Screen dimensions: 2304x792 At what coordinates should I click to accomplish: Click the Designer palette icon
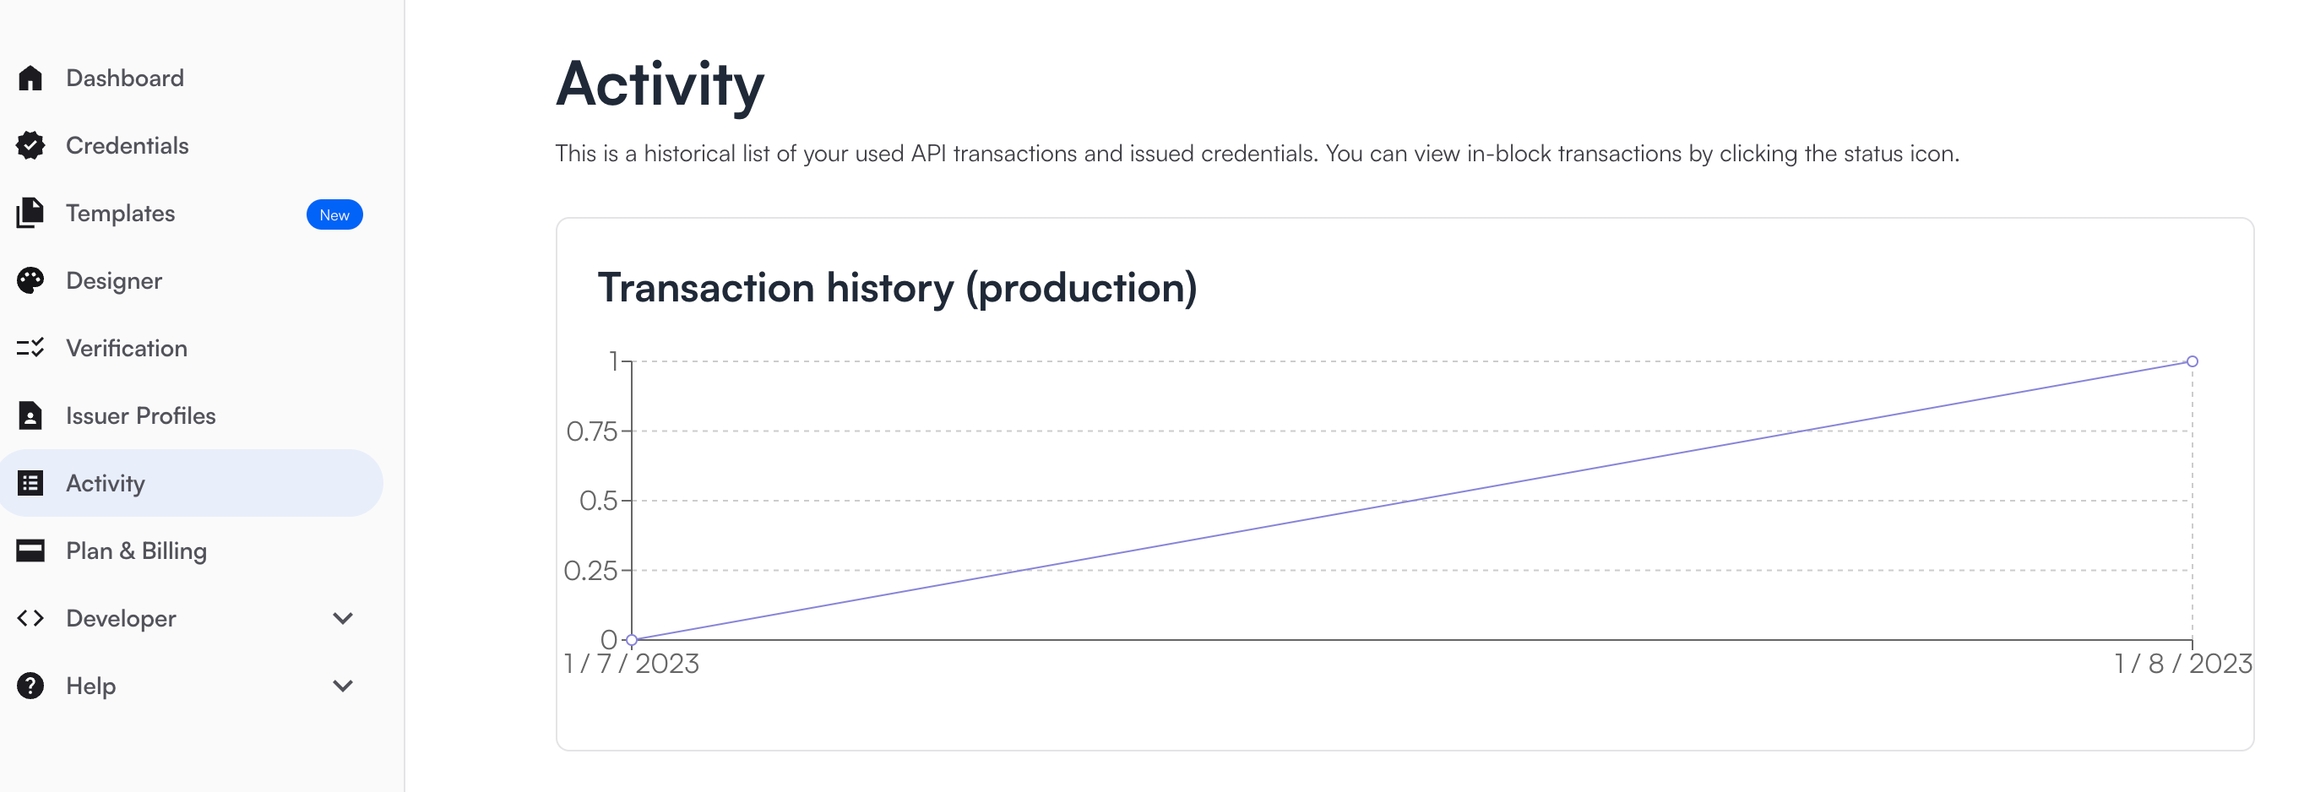30,281
